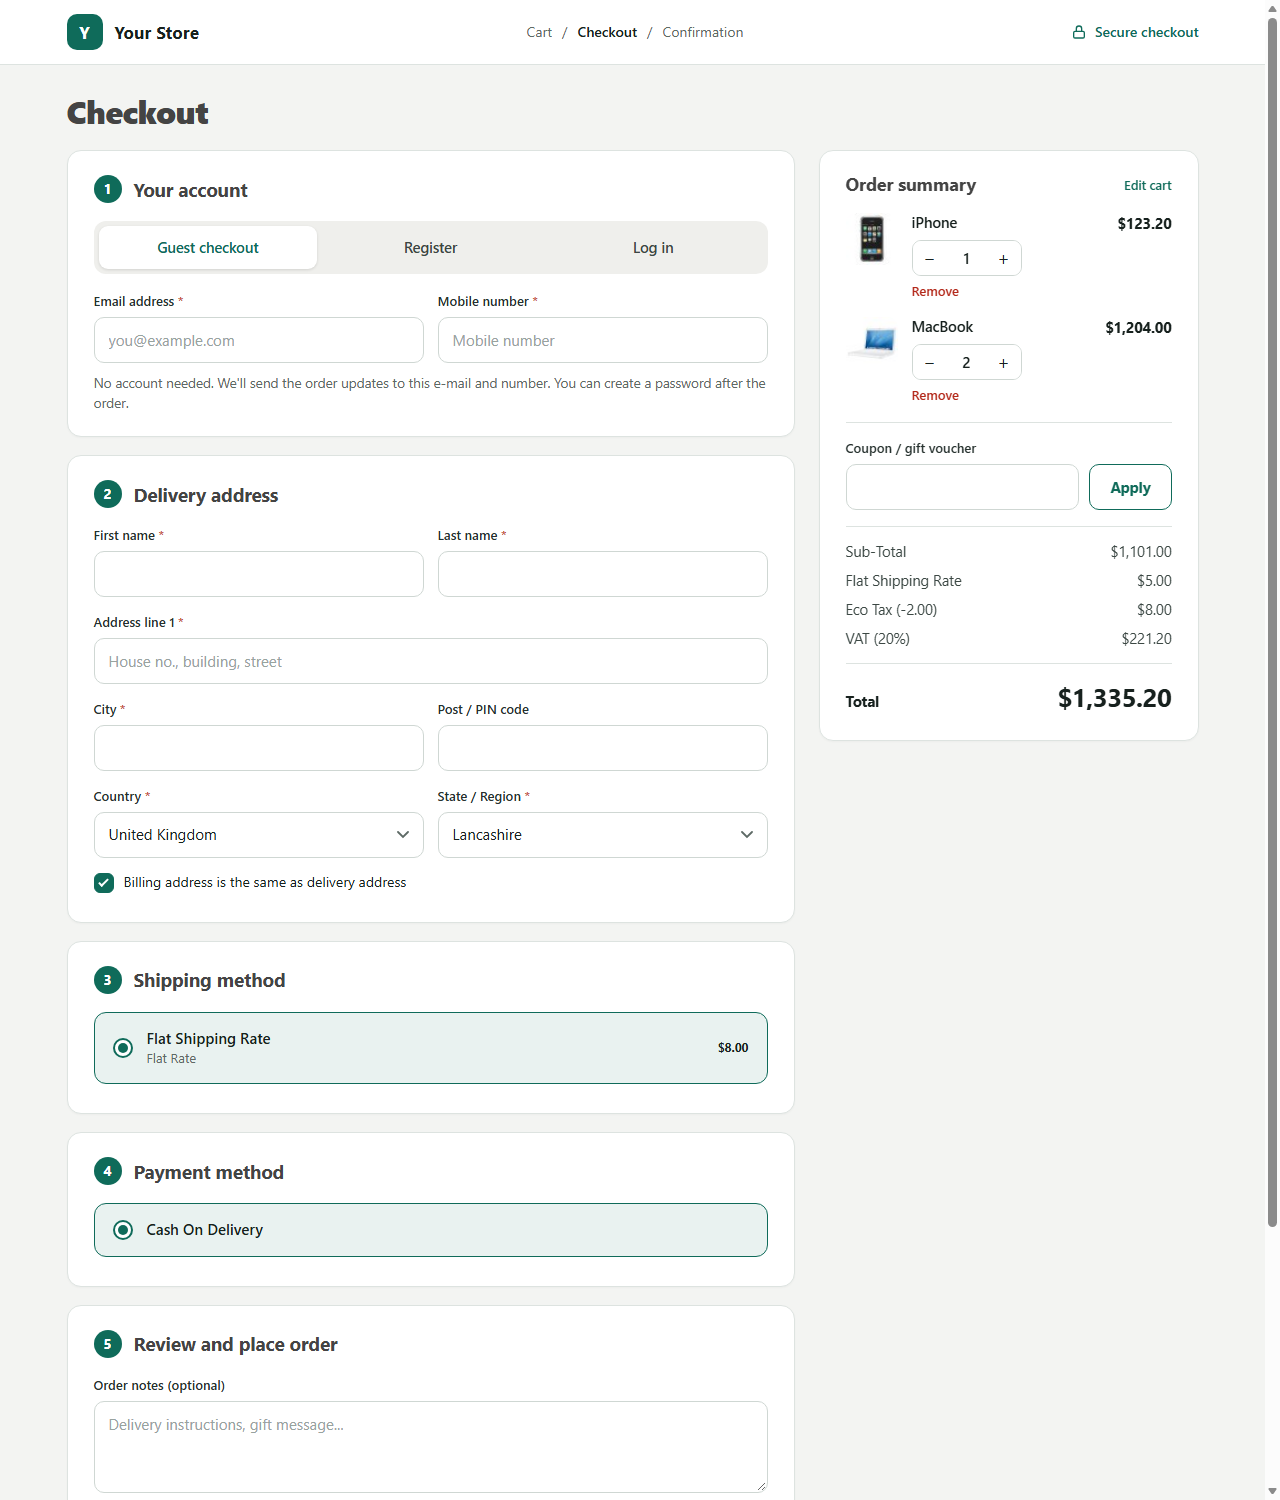Click the Your Store logo icon
Screen dimensions: 1280x1500
pyautogui.click(x=85, y=32)
